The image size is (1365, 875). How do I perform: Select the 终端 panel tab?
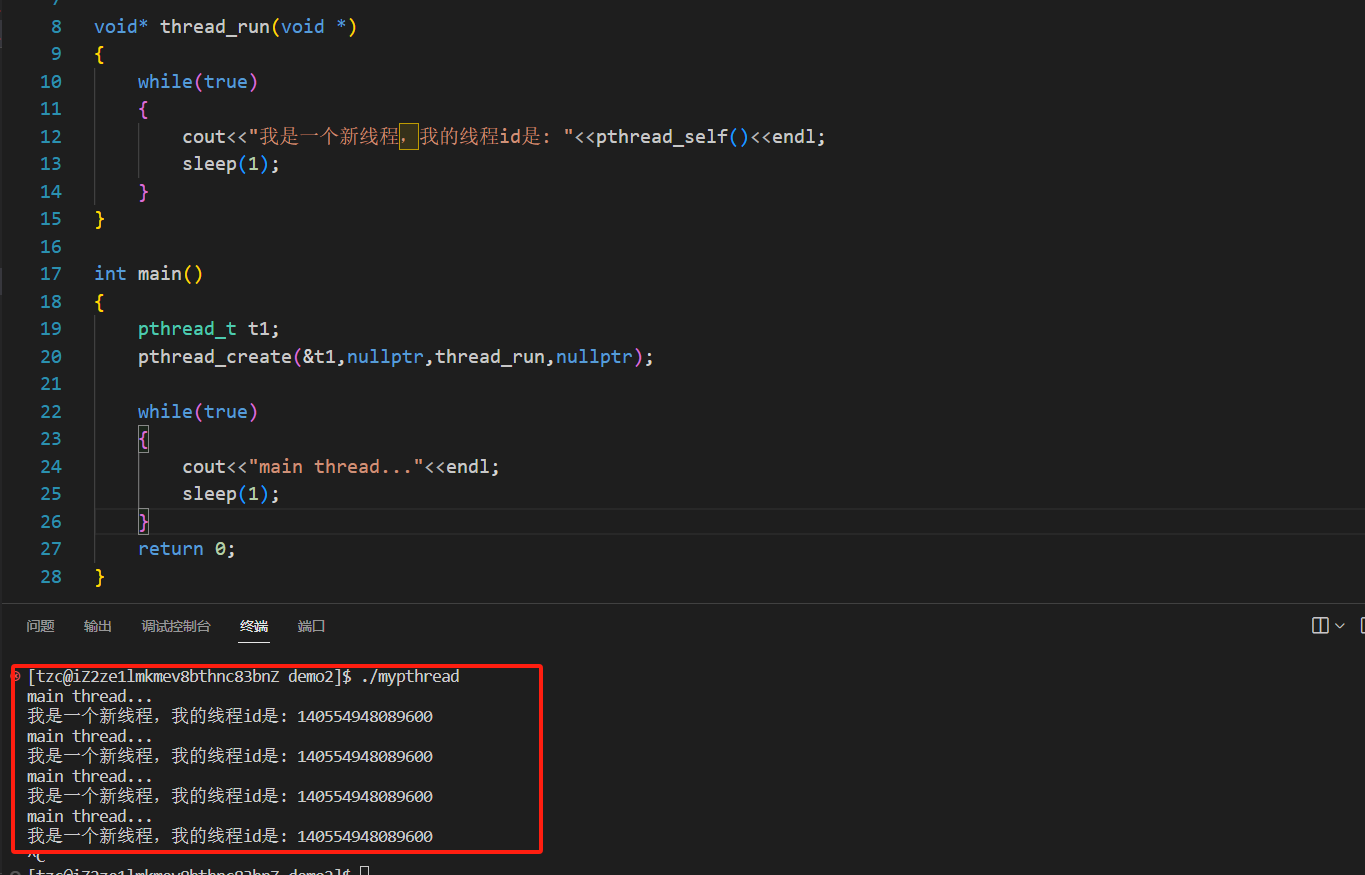pyautogui.click(x=254, y=626)
